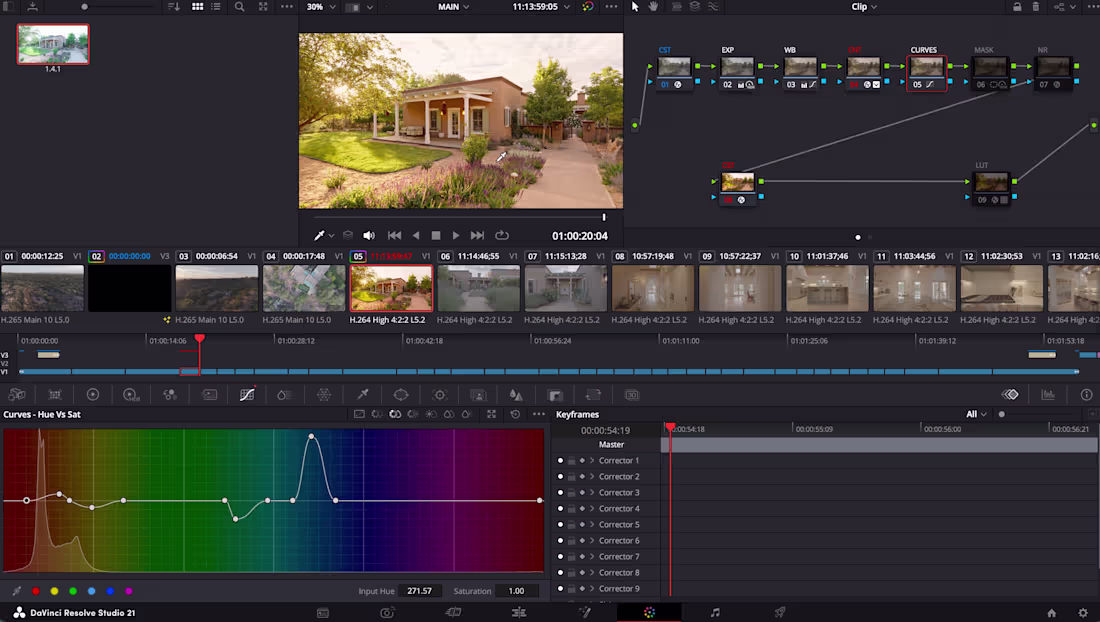The image size is (1100, 622).
Task: Expand the curves palette to fullscreen
Action: pos(491,414)
